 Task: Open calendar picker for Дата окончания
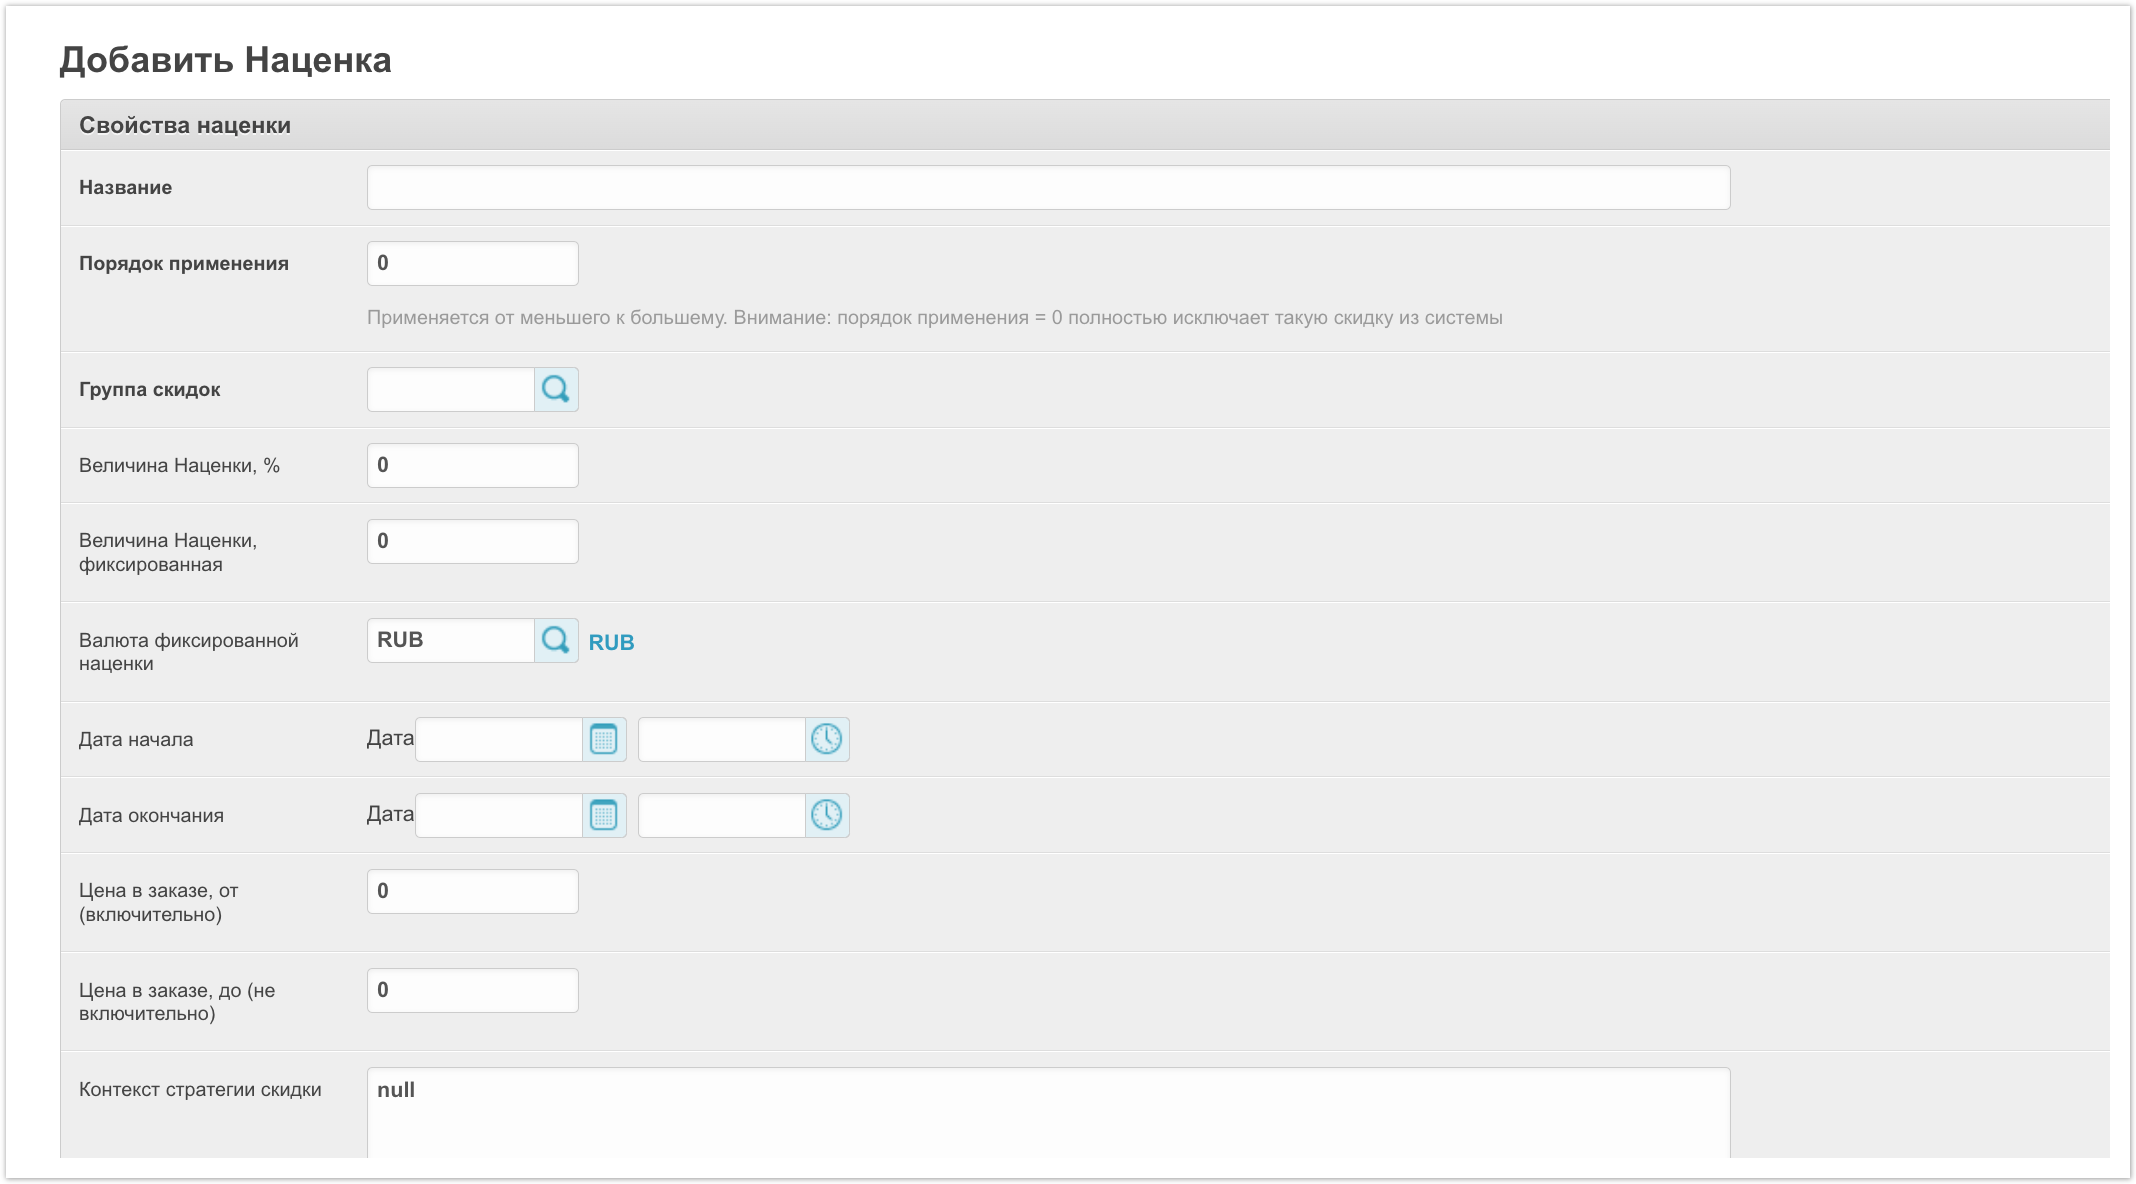coord(604,815)
